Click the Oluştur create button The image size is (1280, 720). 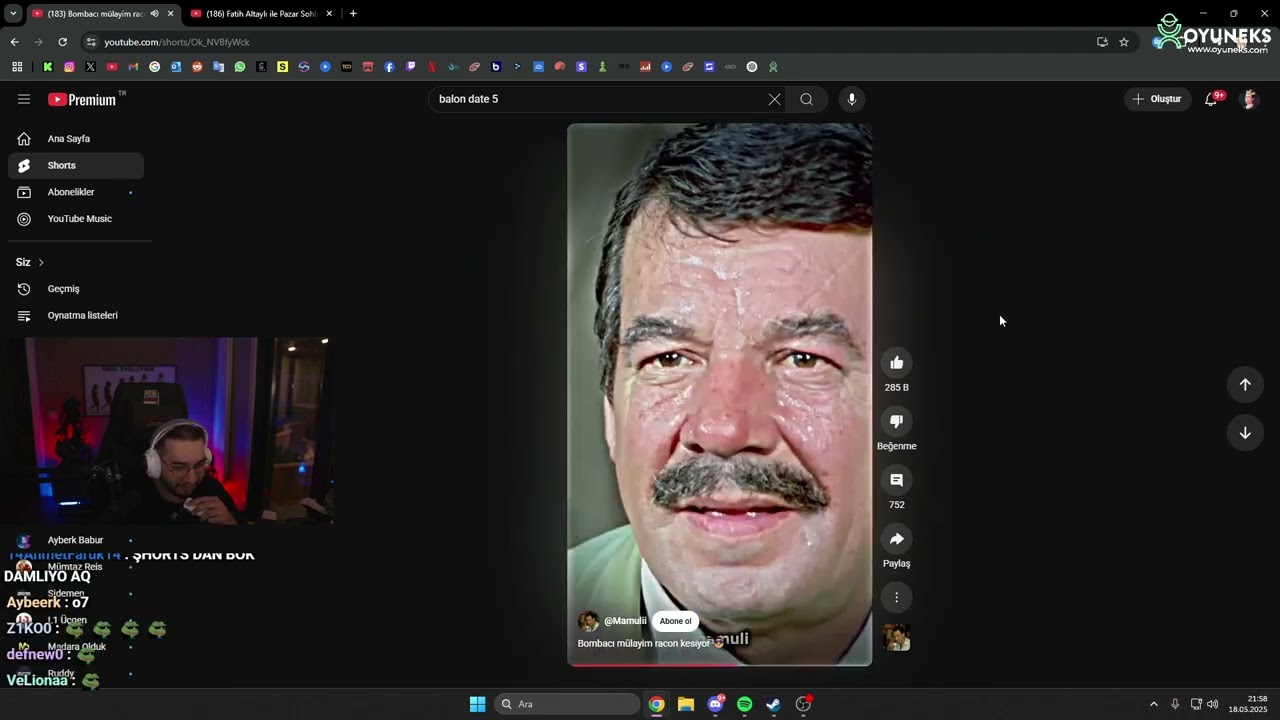tap(1158, 99)
